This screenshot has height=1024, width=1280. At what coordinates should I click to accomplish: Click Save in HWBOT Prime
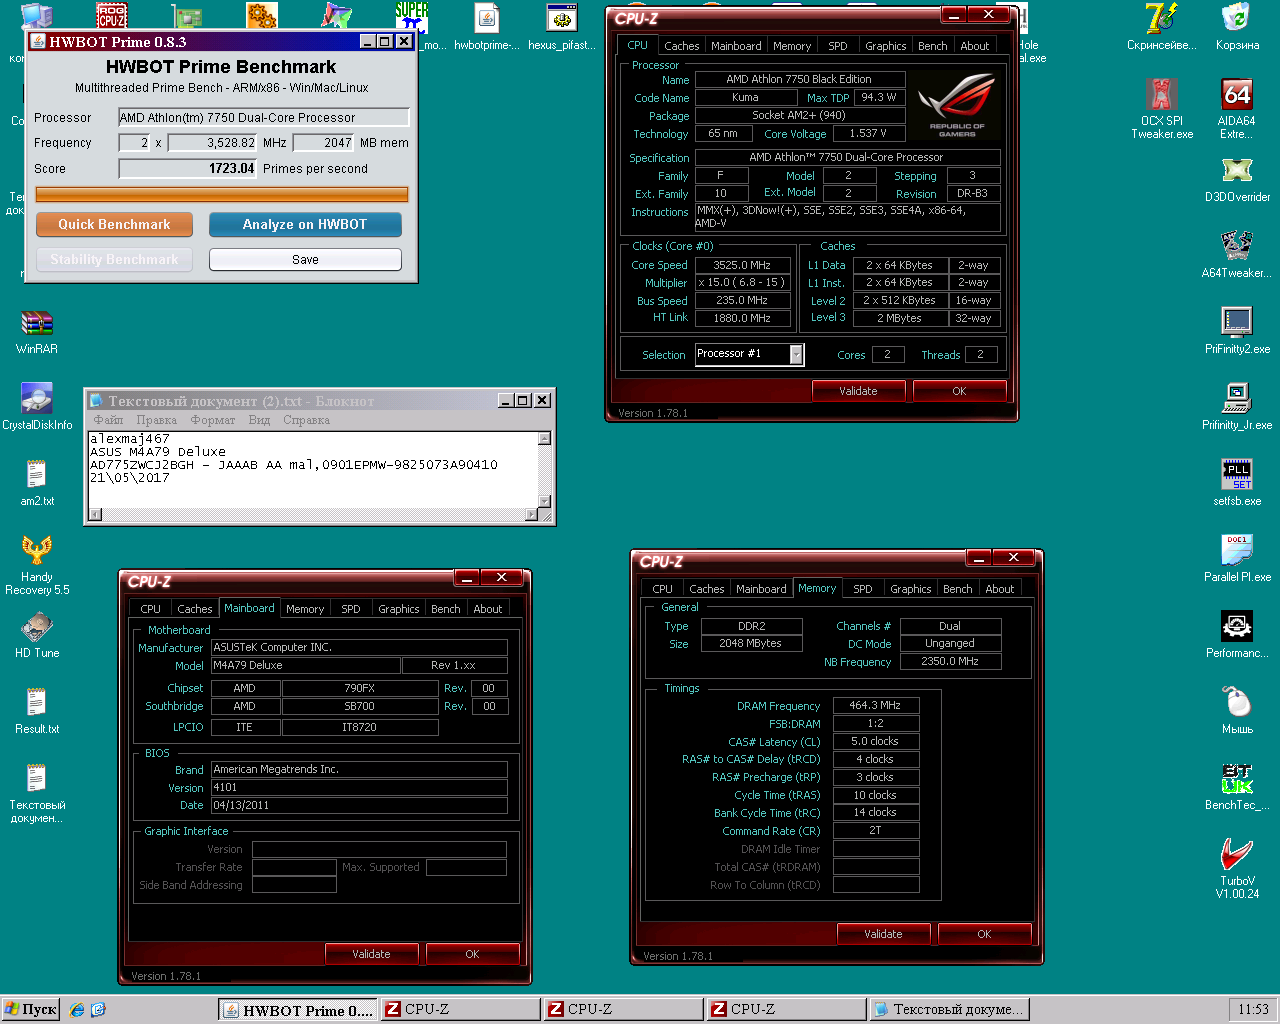(305, 260)
